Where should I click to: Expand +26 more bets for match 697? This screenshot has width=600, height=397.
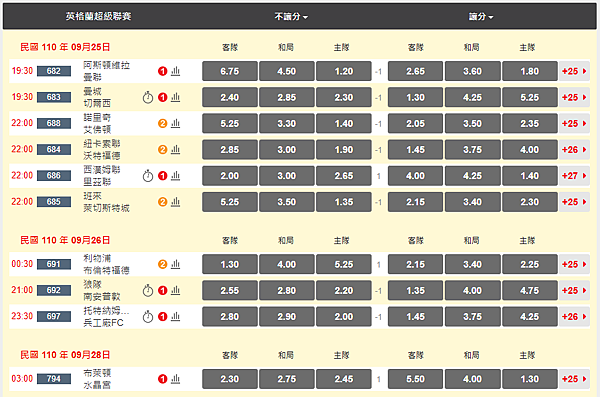click(574, 317)
